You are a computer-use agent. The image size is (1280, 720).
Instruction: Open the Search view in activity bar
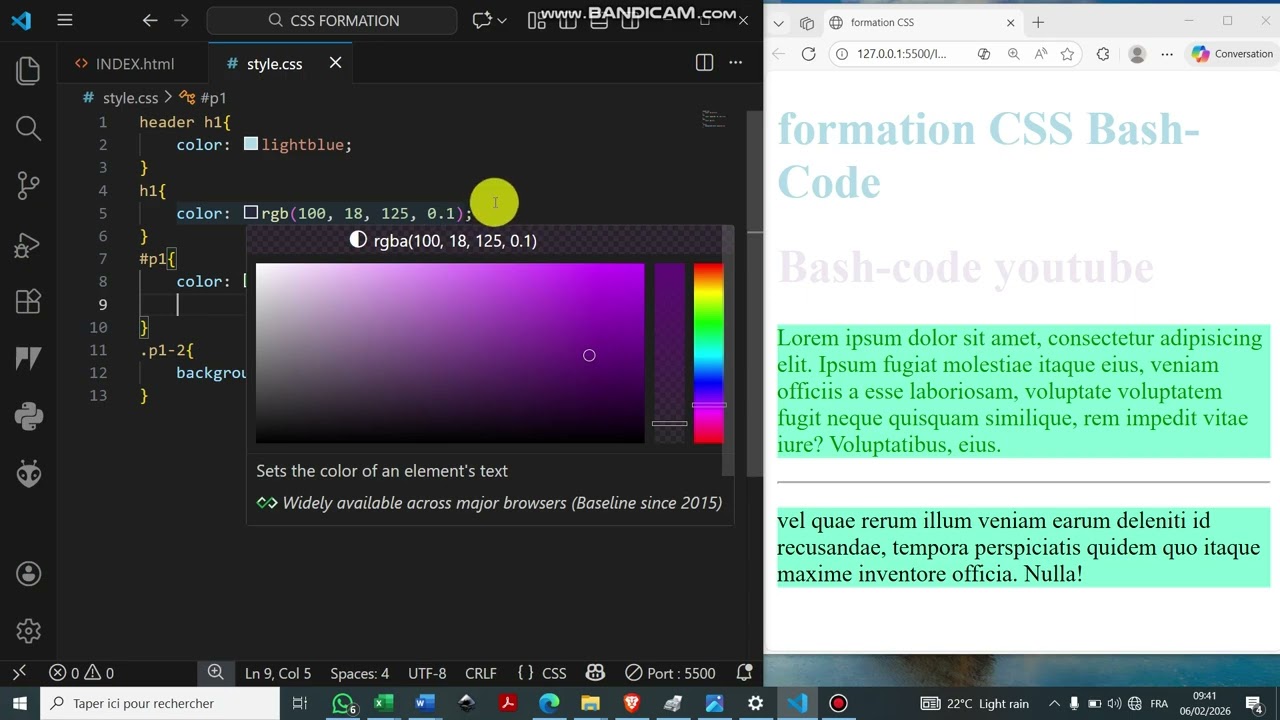tap(28, 128)
